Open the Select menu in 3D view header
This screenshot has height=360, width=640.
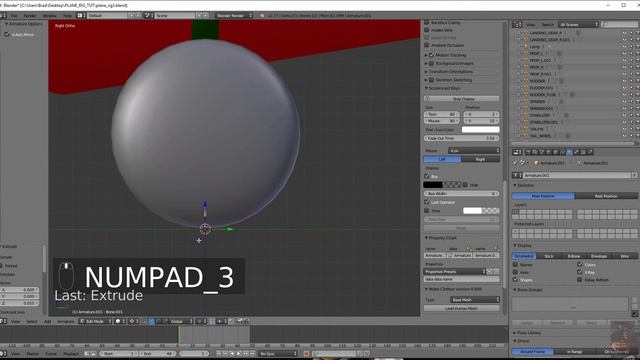pos(32,321)
